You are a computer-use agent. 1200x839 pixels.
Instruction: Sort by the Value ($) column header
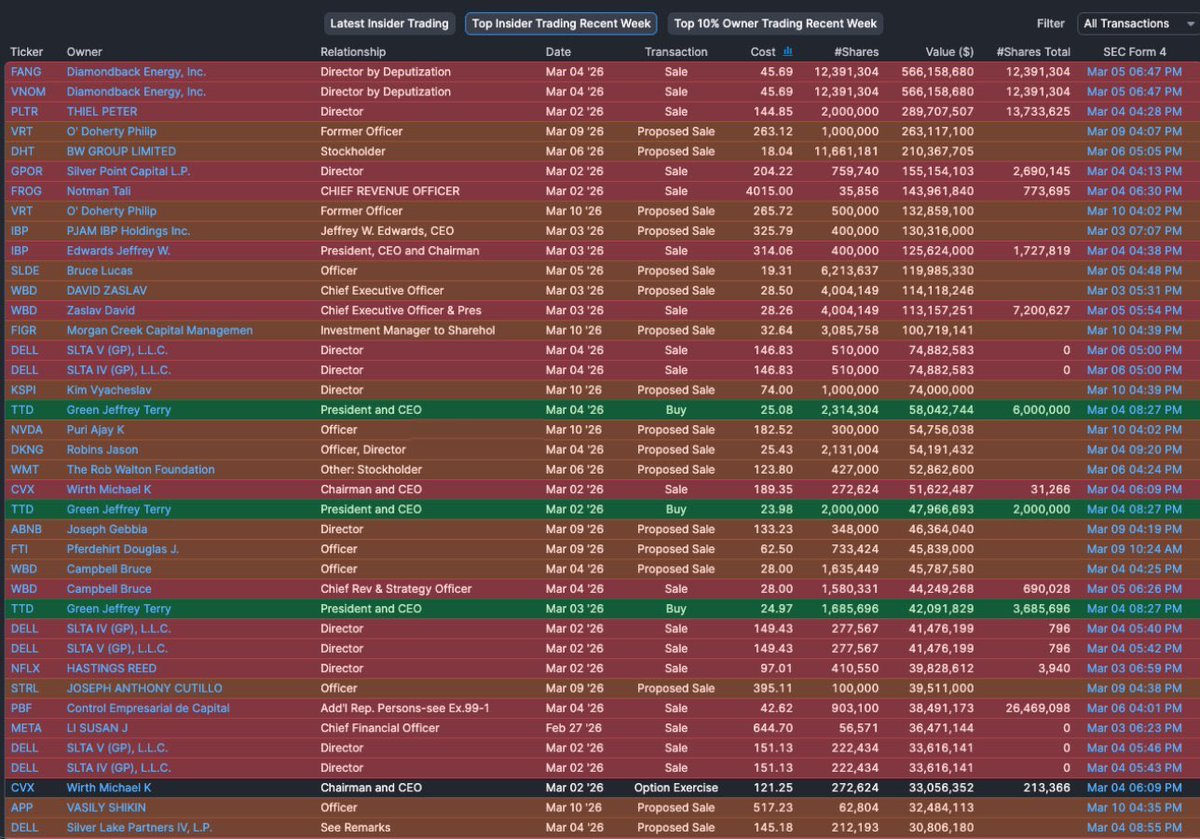pos(947,52)
